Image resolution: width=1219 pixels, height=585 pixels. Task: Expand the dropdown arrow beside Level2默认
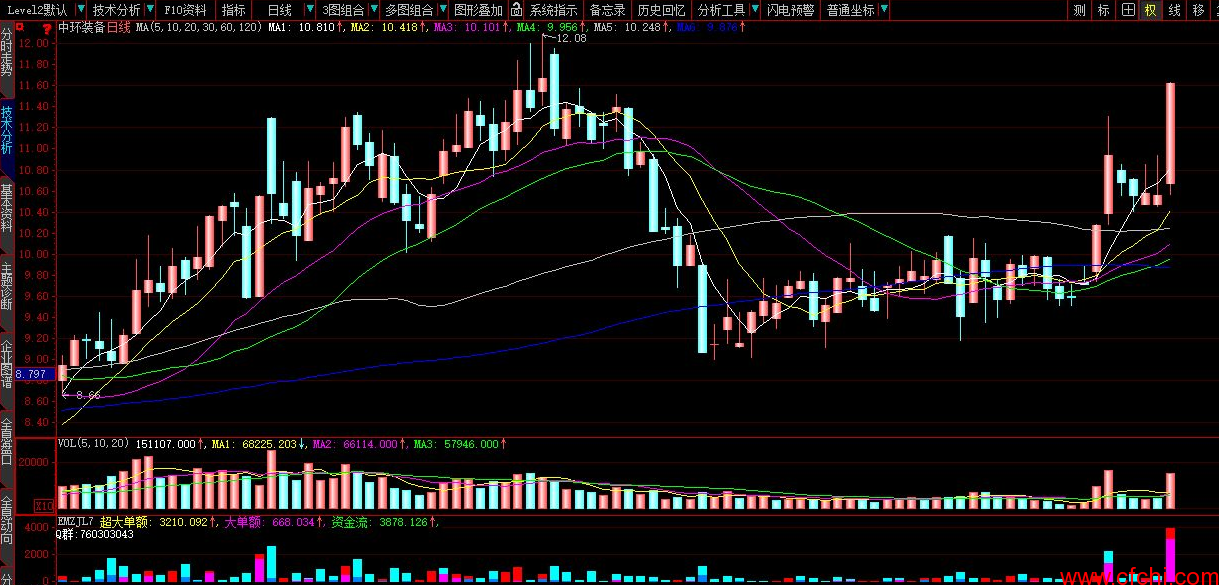point(81,10)
